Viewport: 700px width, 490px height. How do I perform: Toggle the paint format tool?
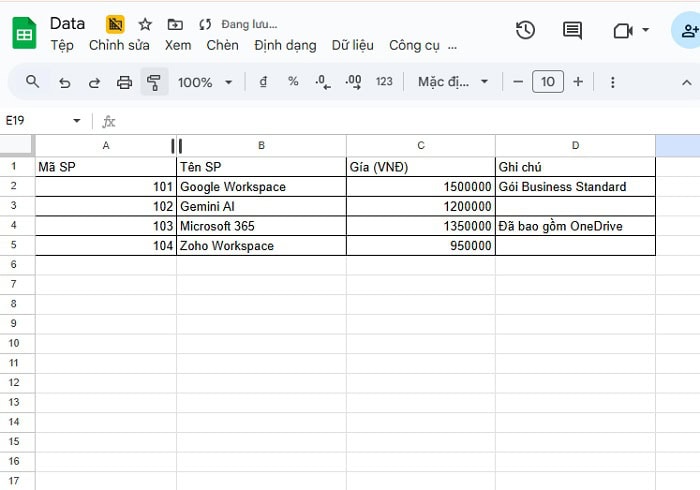tap(153, 82)
